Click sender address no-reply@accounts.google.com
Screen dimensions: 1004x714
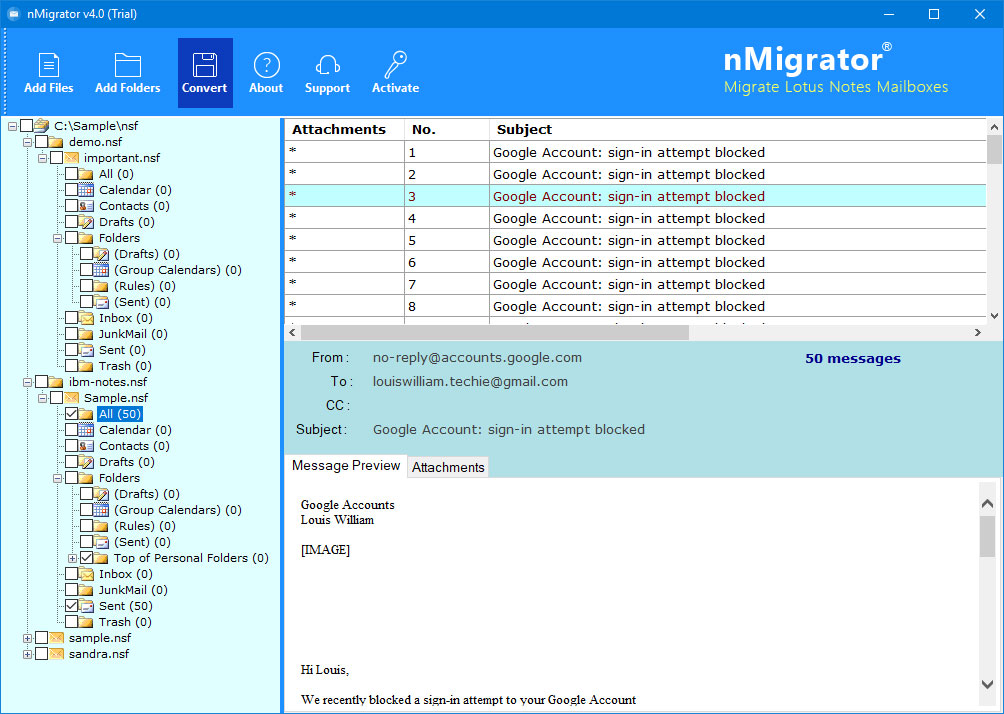click(477, 357)
